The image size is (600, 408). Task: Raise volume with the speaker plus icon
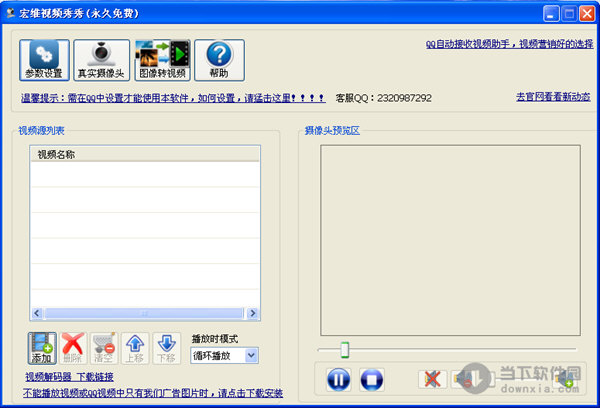click(566, 379)
